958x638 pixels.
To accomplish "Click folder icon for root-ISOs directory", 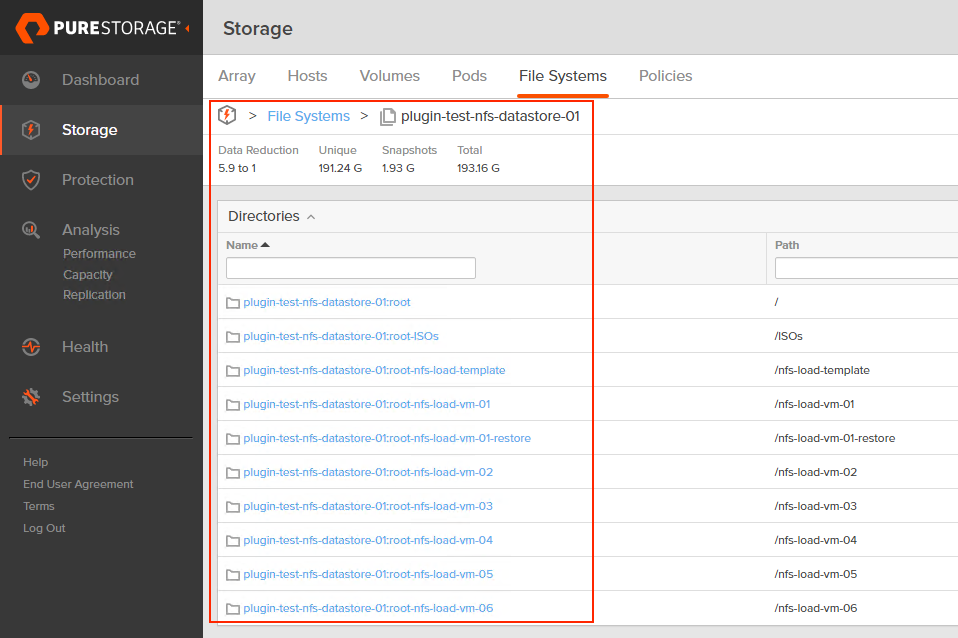I will click(233, 337).
